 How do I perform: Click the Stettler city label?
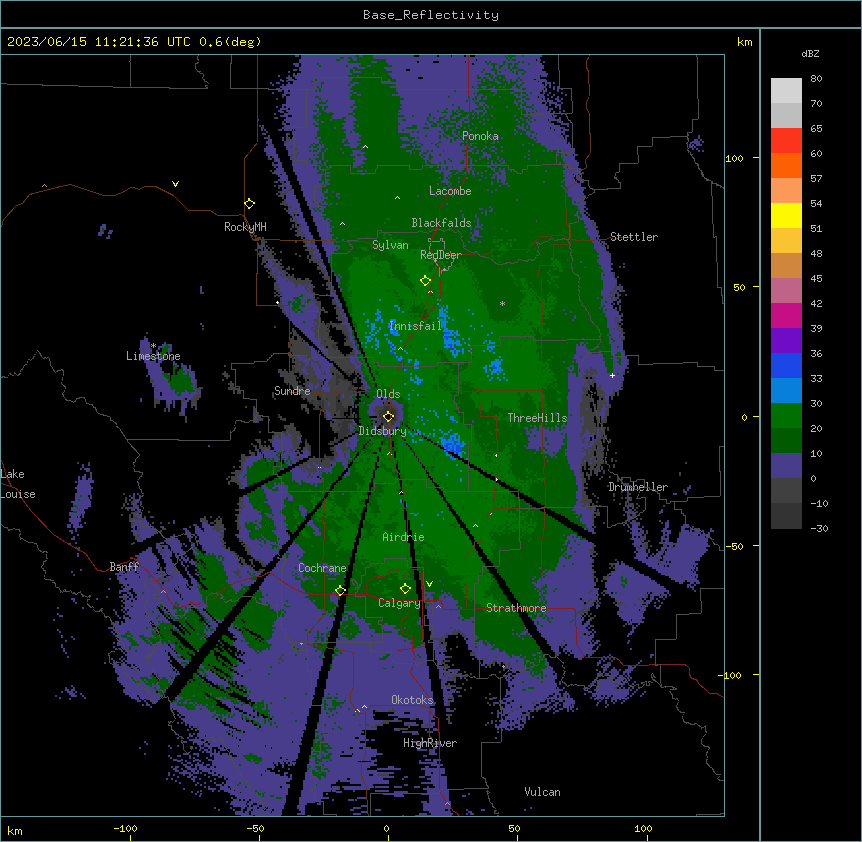coord(634,237)
